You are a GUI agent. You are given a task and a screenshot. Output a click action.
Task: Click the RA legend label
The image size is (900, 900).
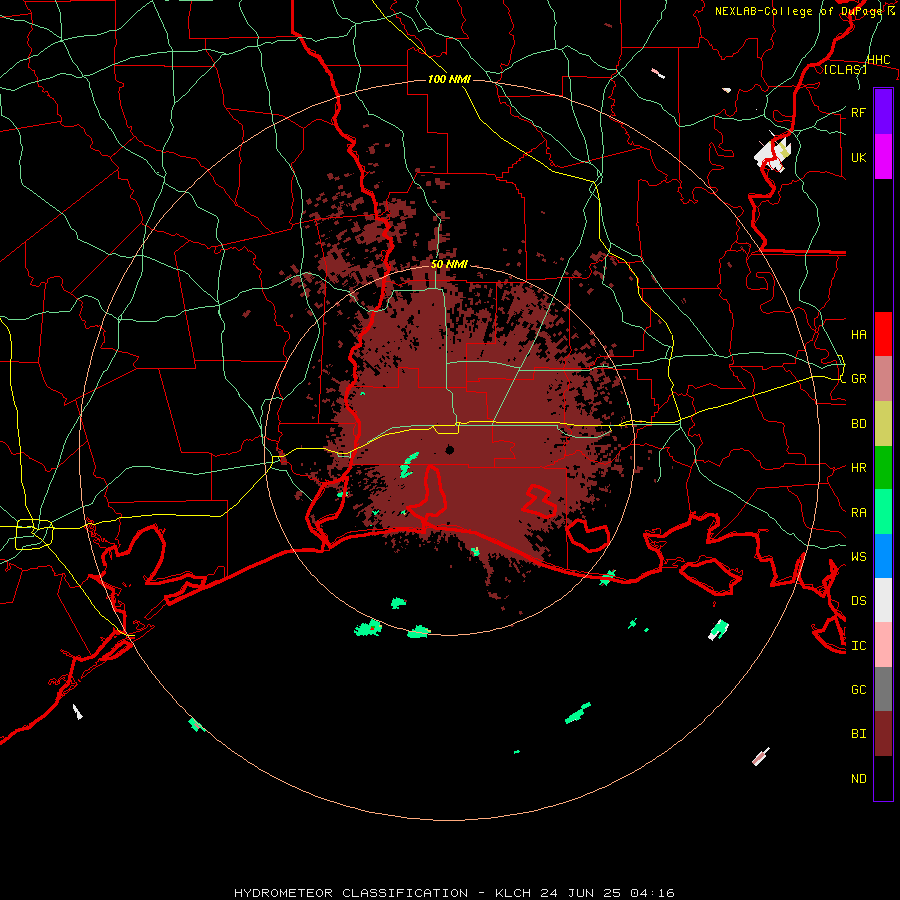(858, 512)
